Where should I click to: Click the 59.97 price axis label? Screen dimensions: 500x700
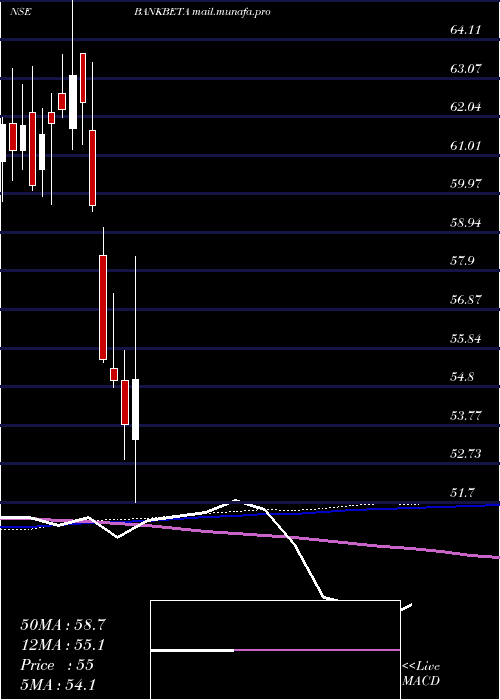coord(465,183)
